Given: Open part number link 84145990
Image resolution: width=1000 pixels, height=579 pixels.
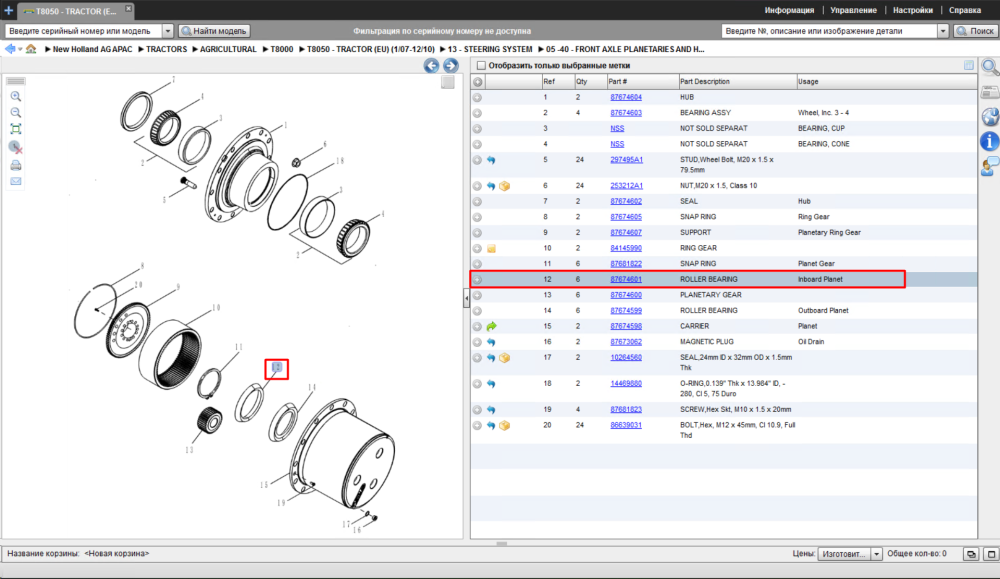Looking at the screenshot, I should 626,249.
